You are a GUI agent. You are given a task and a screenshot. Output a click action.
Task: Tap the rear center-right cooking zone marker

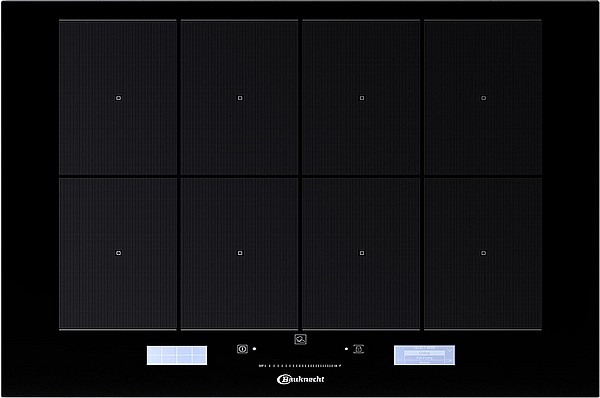(362, 98)
